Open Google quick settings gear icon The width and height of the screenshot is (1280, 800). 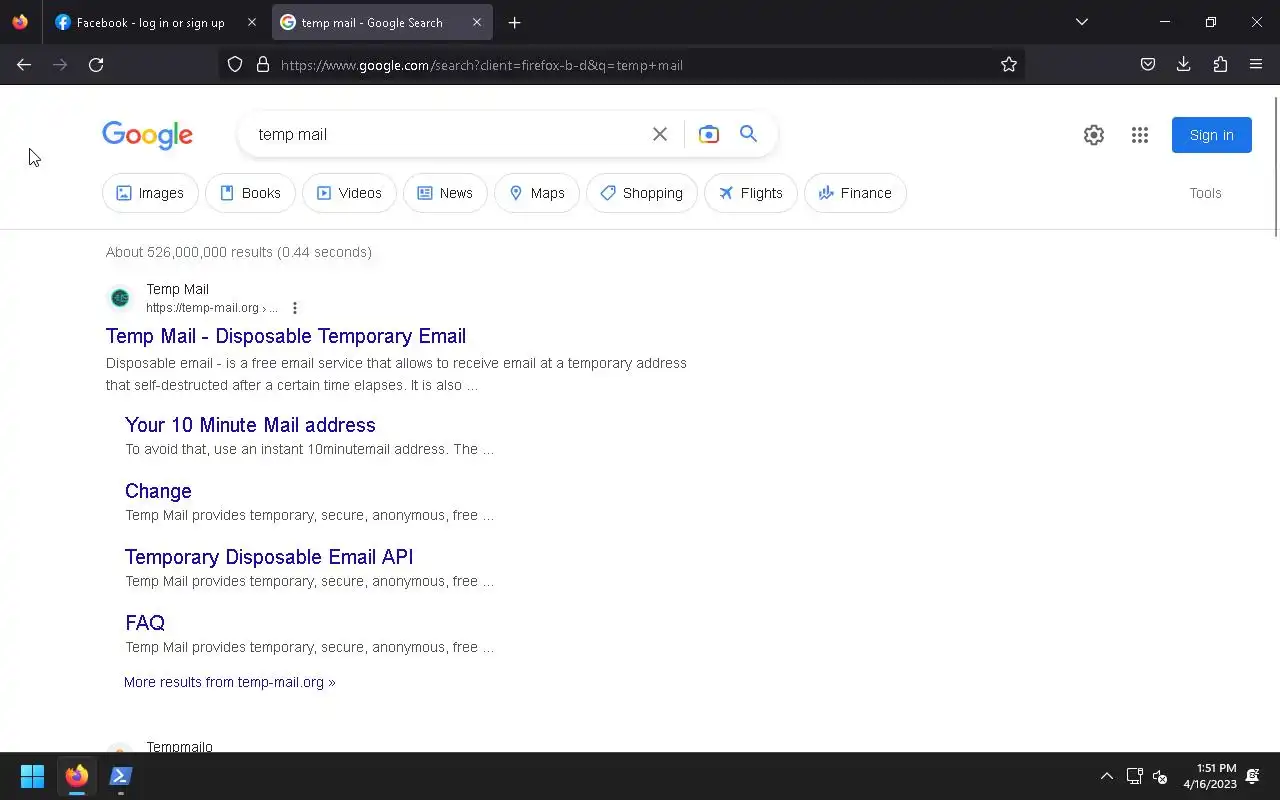pos(1094,135)
